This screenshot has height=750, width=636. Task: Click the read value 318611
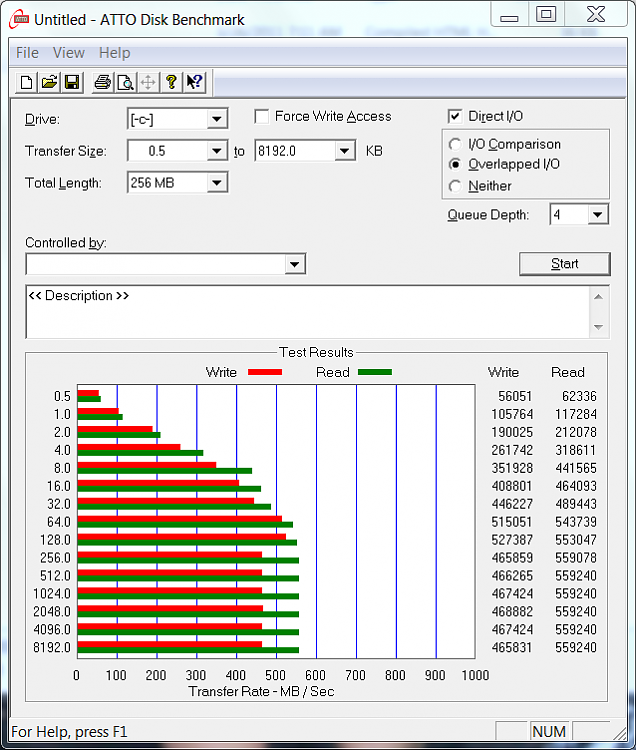pos(576,450)
